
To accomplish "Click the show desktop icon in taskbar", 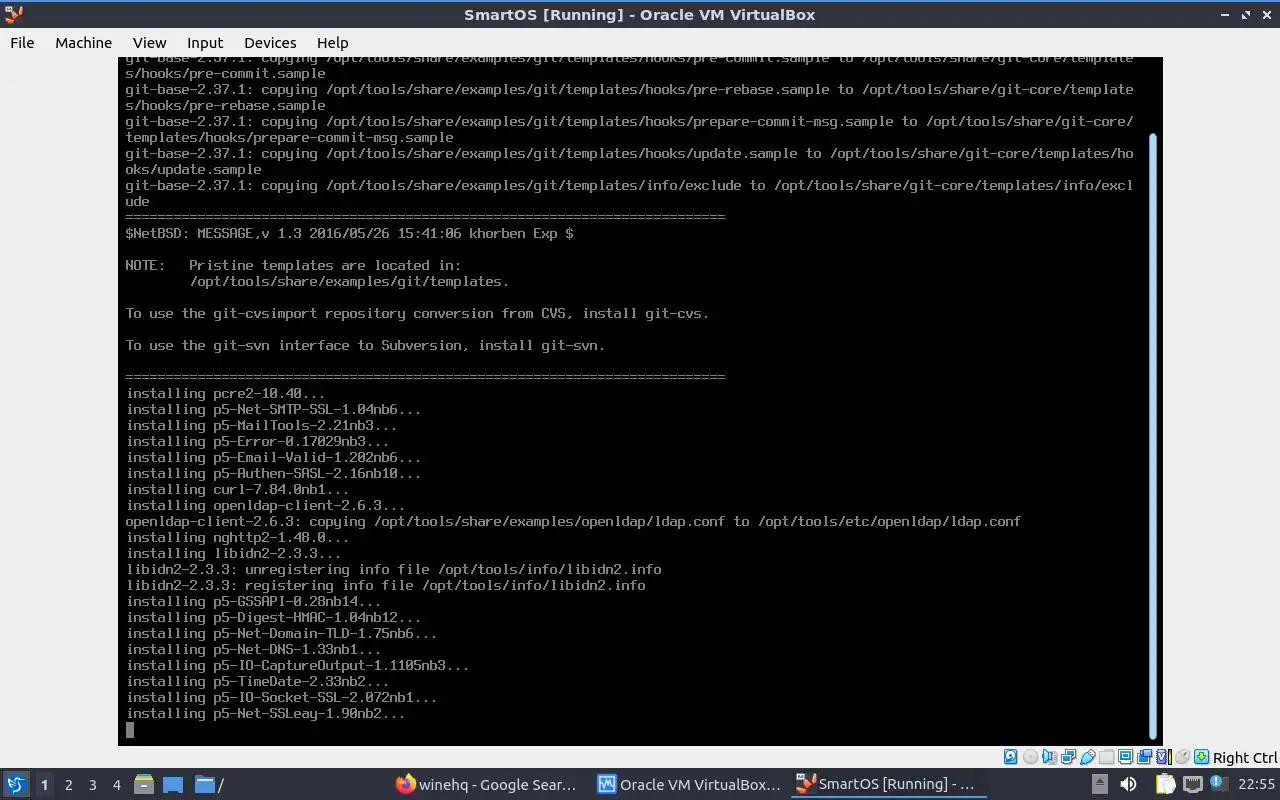I will pos(173,784).
